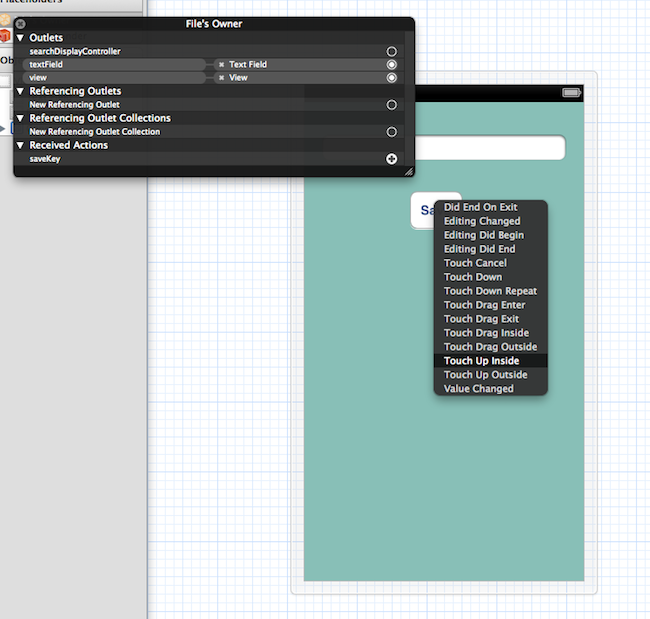Viewport: 650px width, 619px height.
Task: Click the battery icon in status bar
Action: click(571, 92)
